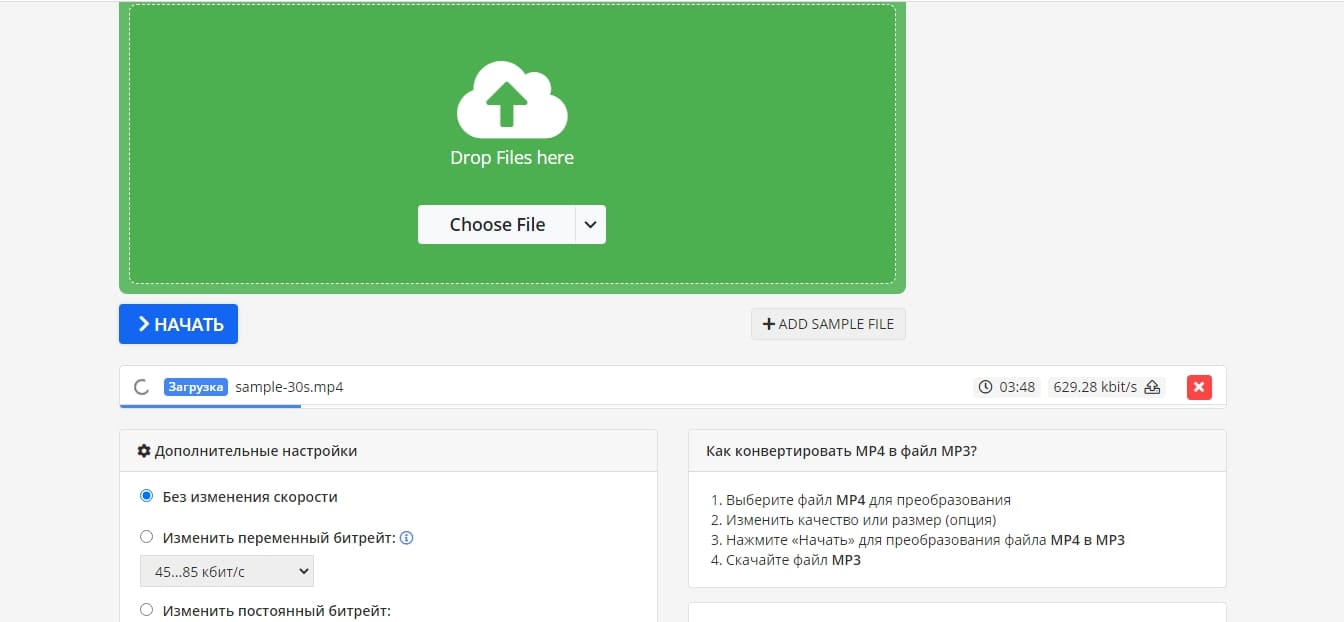Expand the arrow next to Choose File
Screen dimensions: 1344x622
tap(590, 225)
